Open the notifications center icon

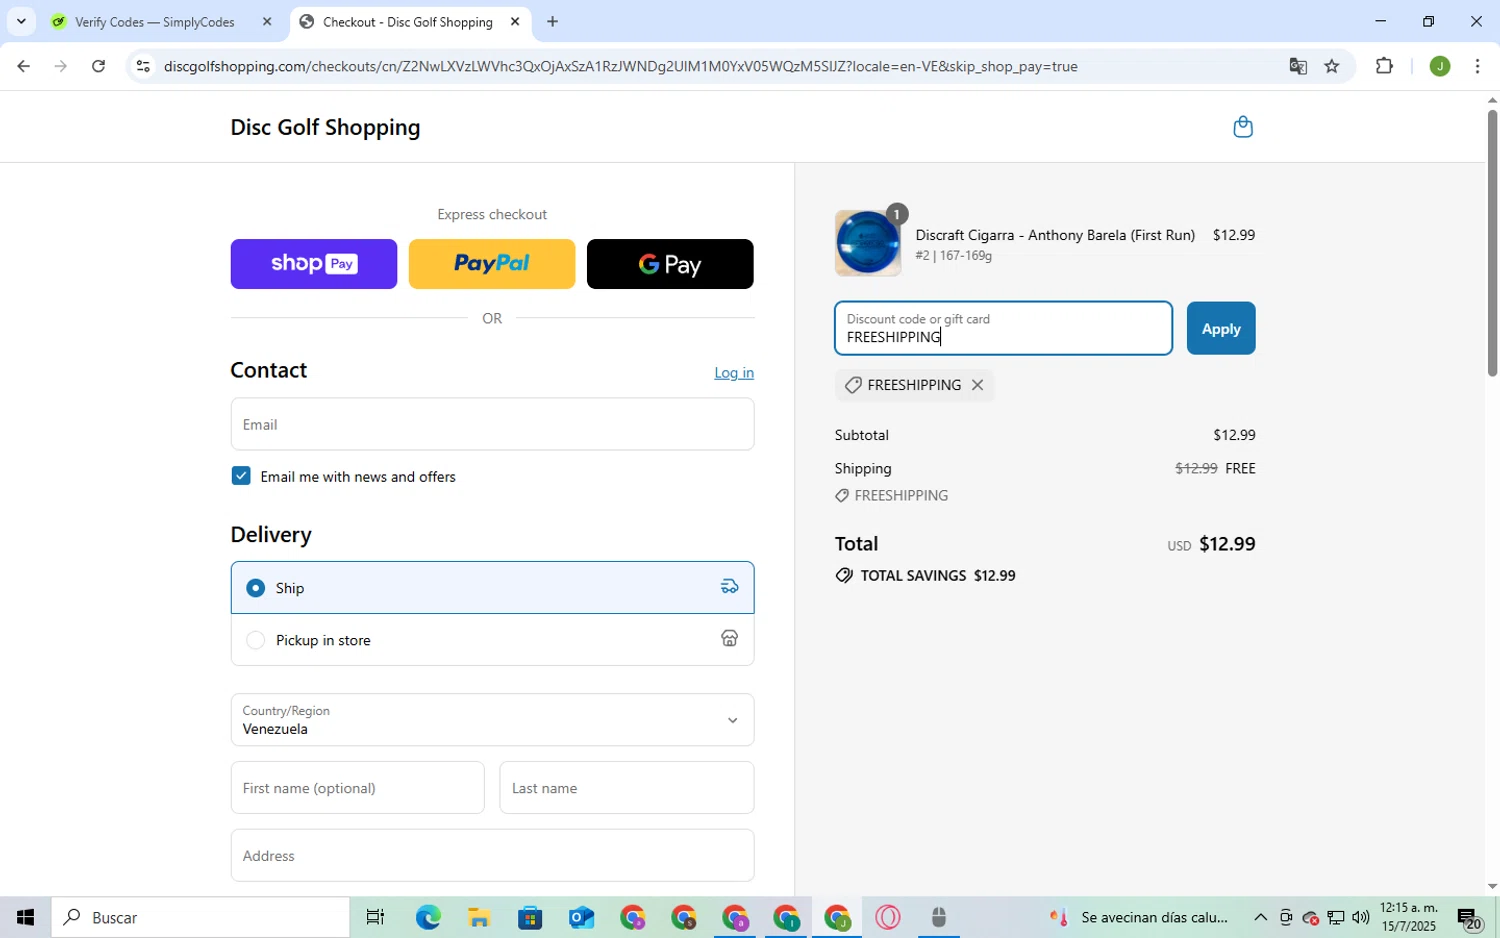1469,918
